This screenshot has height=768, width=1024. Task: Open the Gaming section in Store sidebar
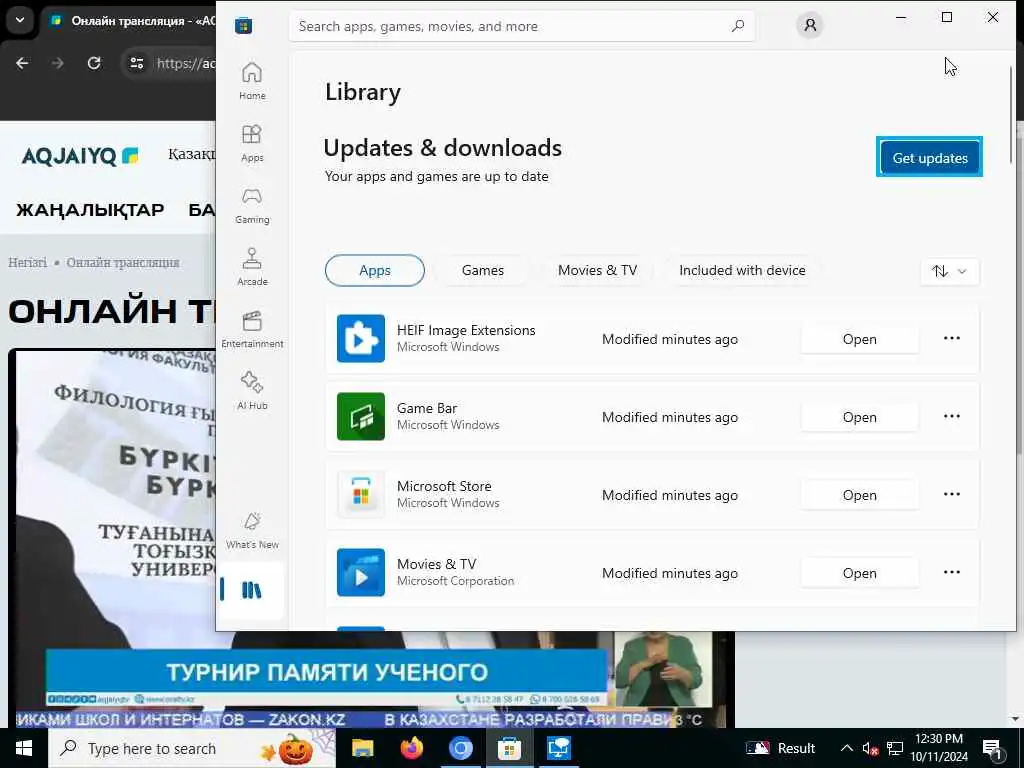[252, 205]
